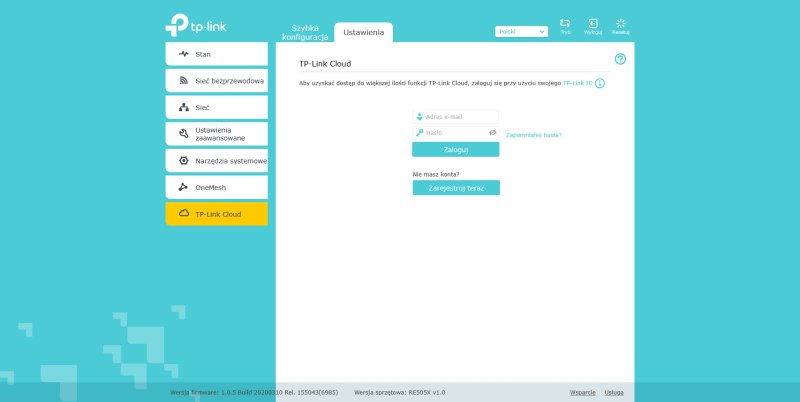800x402 pixels.
Task: Click the Hasło password field
Action: 456,133
